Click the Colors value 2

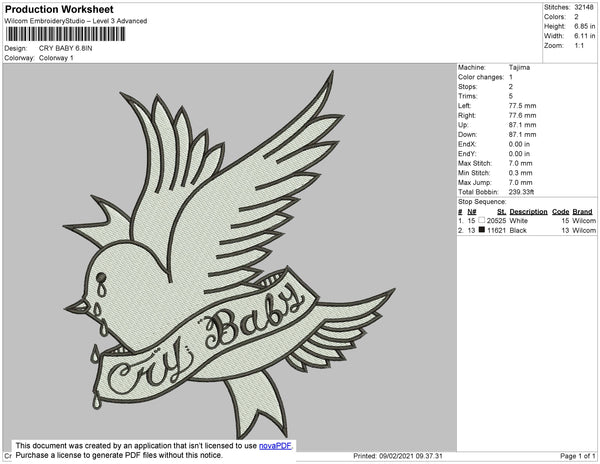[576, 17]
